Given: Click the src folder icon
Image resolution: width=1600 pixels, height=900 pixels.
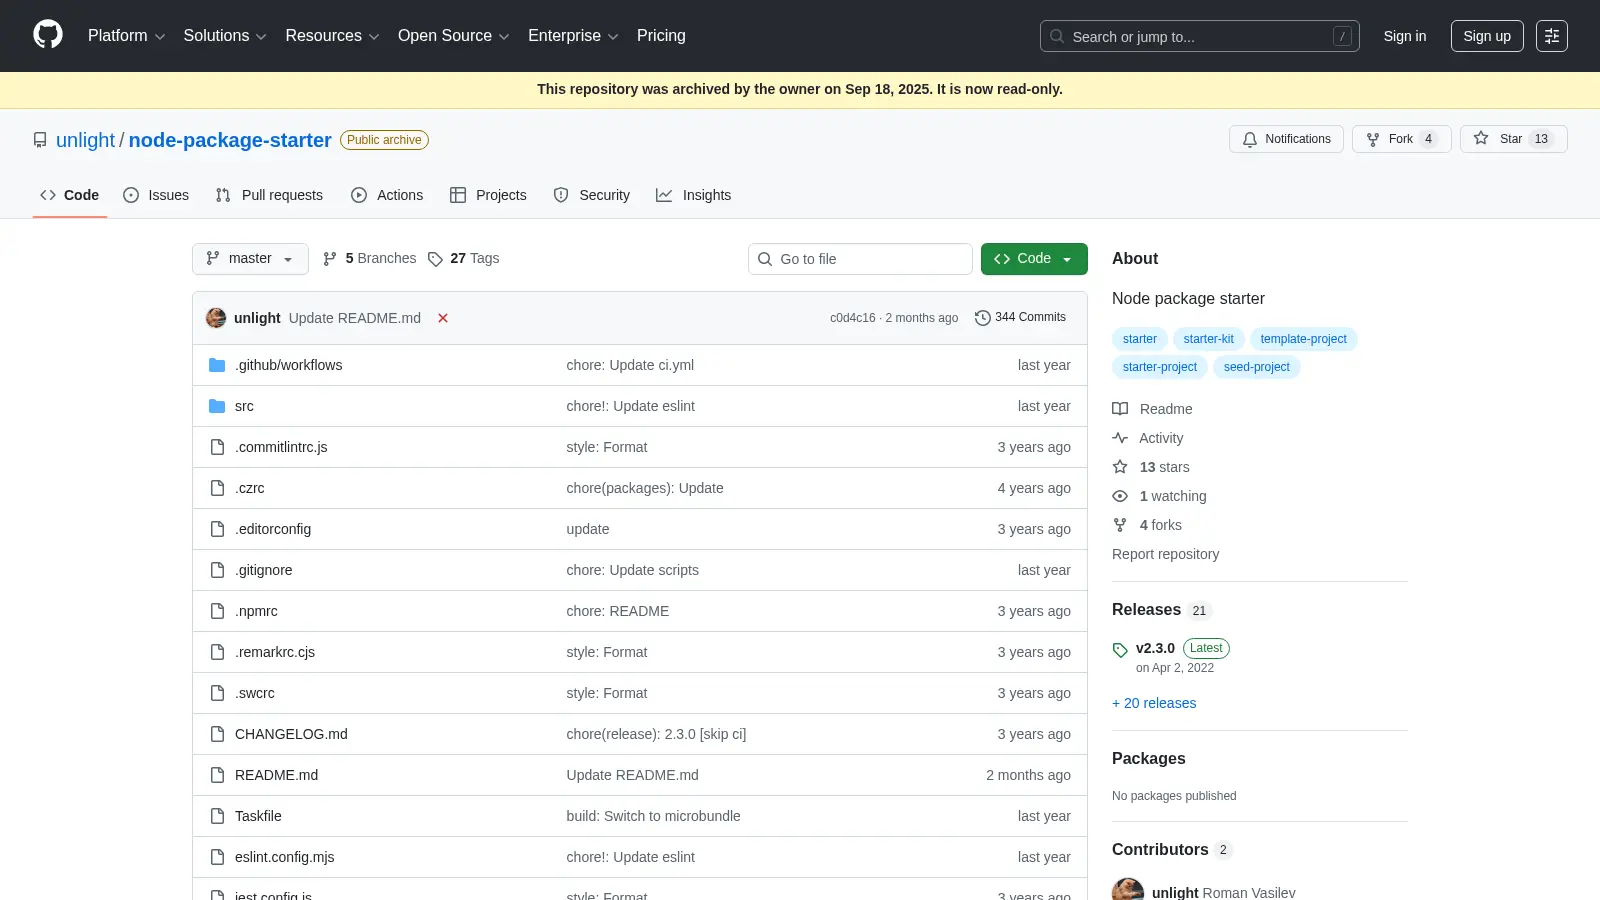Looking at the screenshot, I should pos(217,406).
